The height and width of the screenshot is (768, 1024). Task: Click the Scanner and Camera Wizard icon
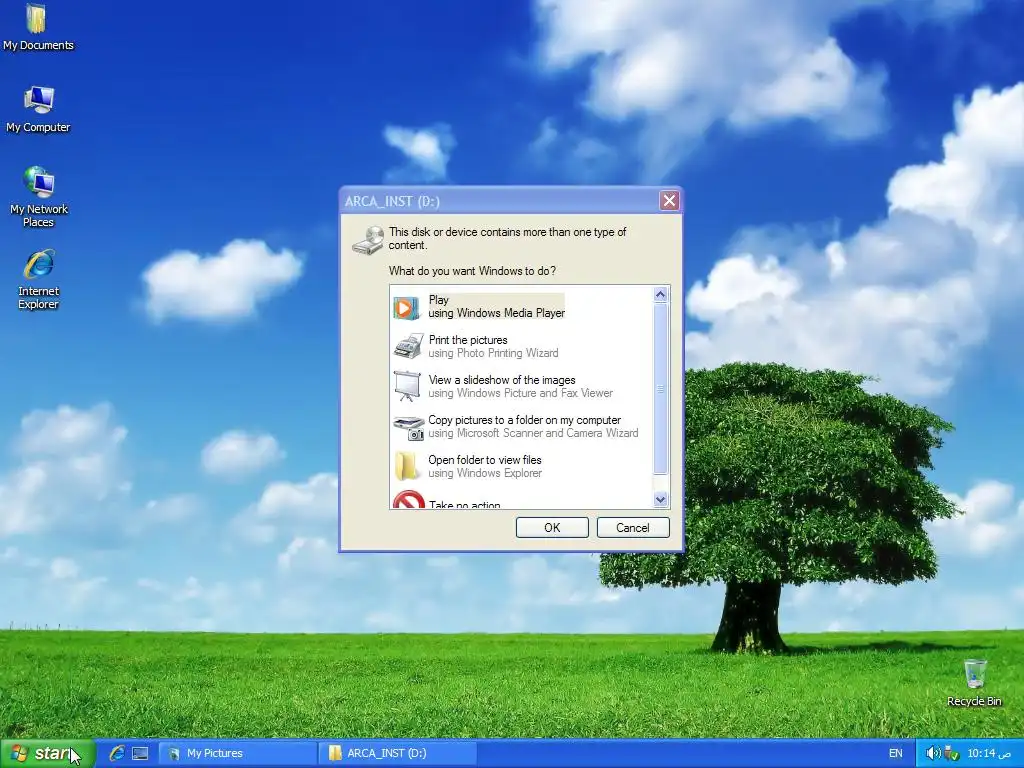408,428
